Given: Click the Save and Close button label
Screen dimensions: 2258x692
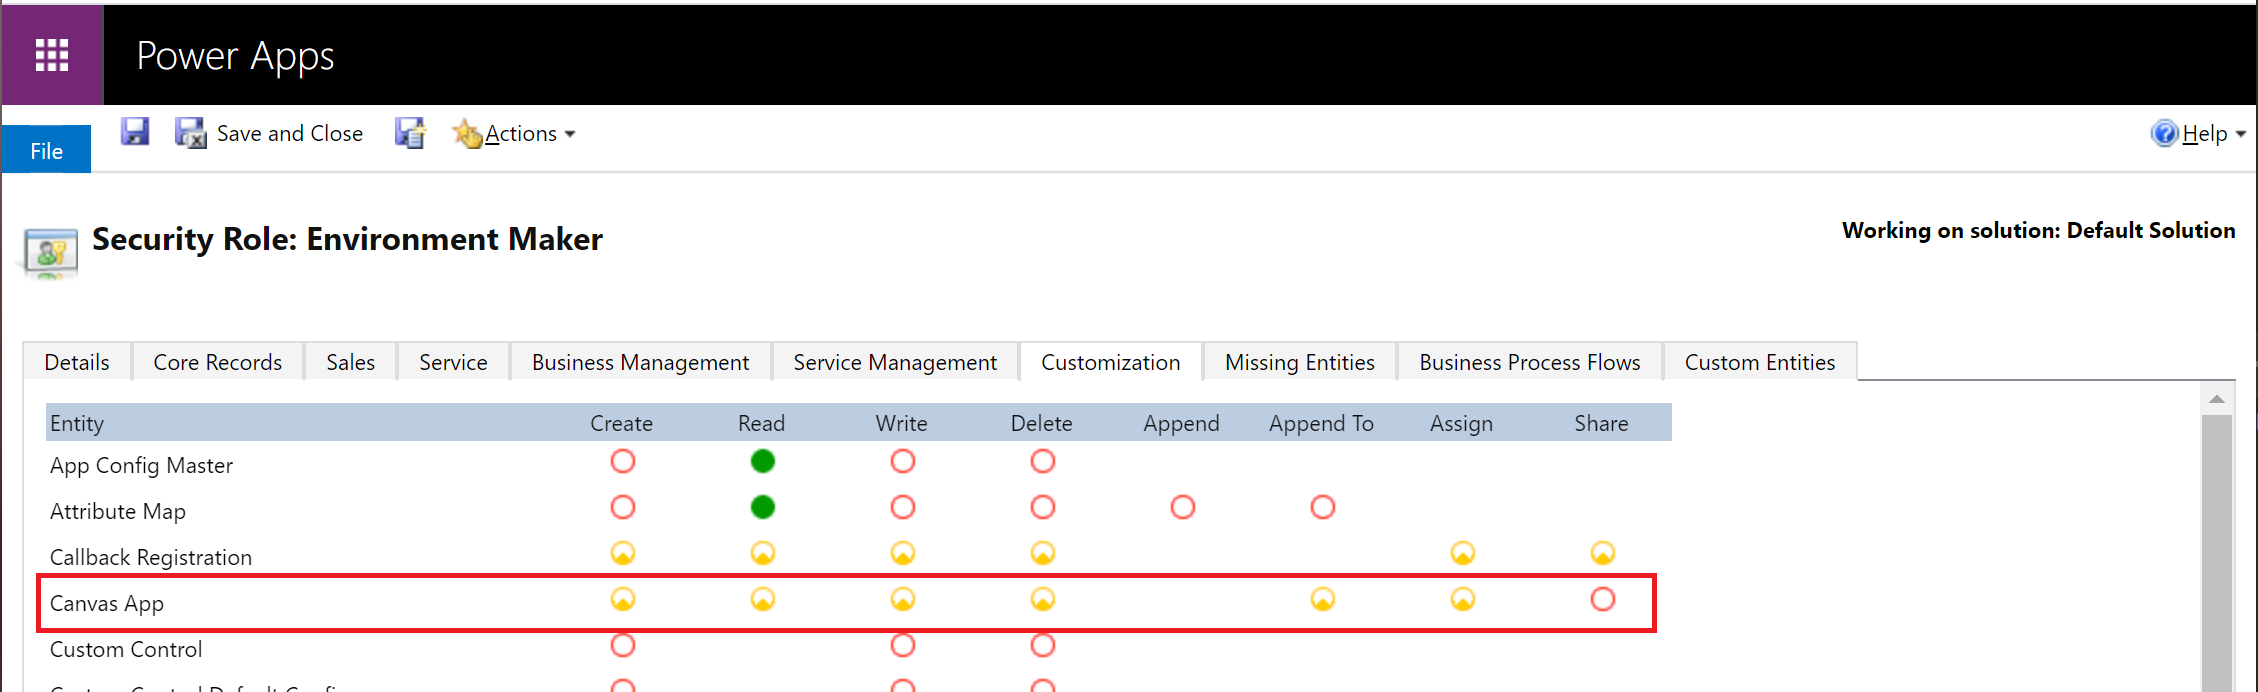Looking at the screenshot, I should 290,133.
